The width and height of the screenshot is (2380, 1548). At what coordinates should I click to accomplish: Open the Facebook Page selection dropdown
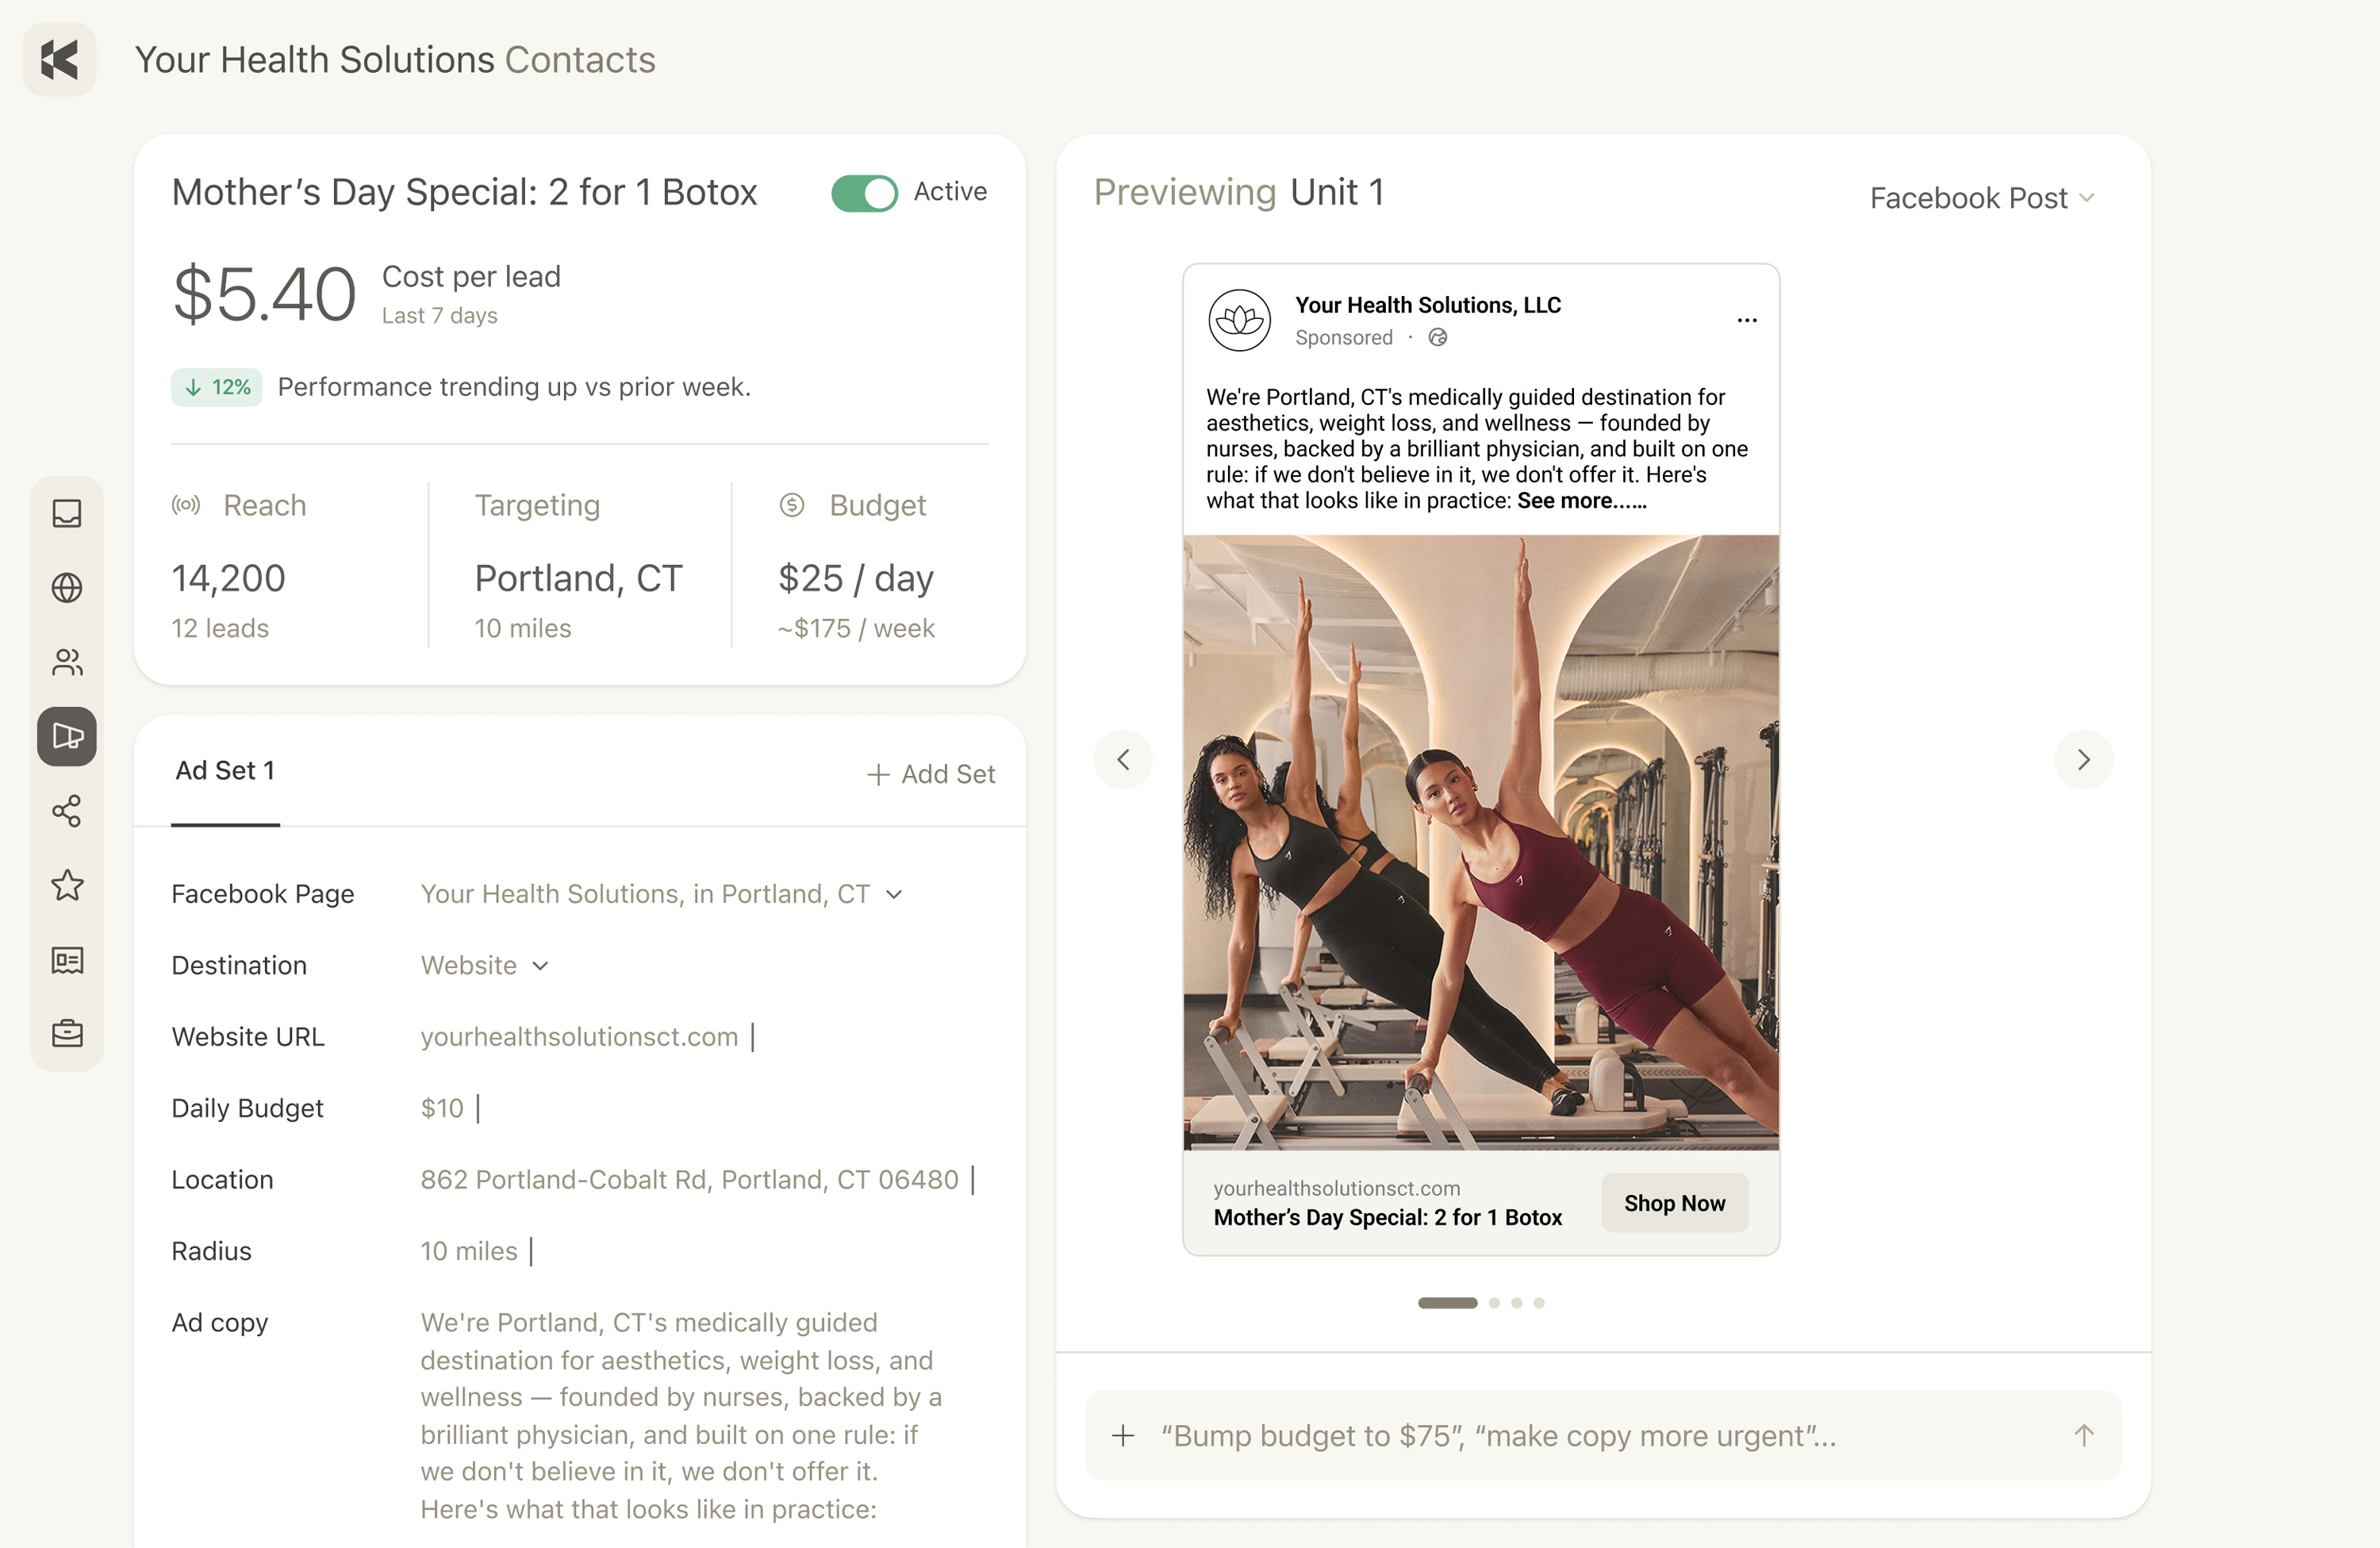point(662,894)
